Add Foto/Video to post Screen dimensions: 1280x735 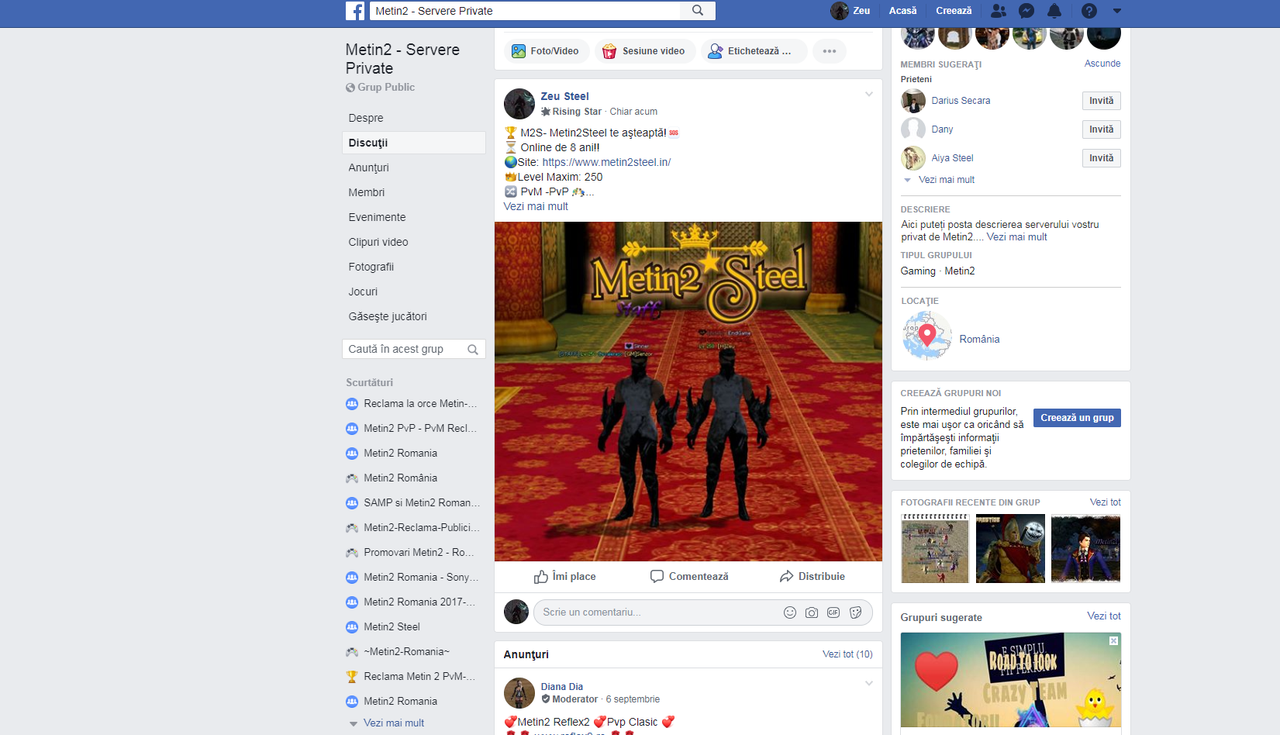coord(546,51)
